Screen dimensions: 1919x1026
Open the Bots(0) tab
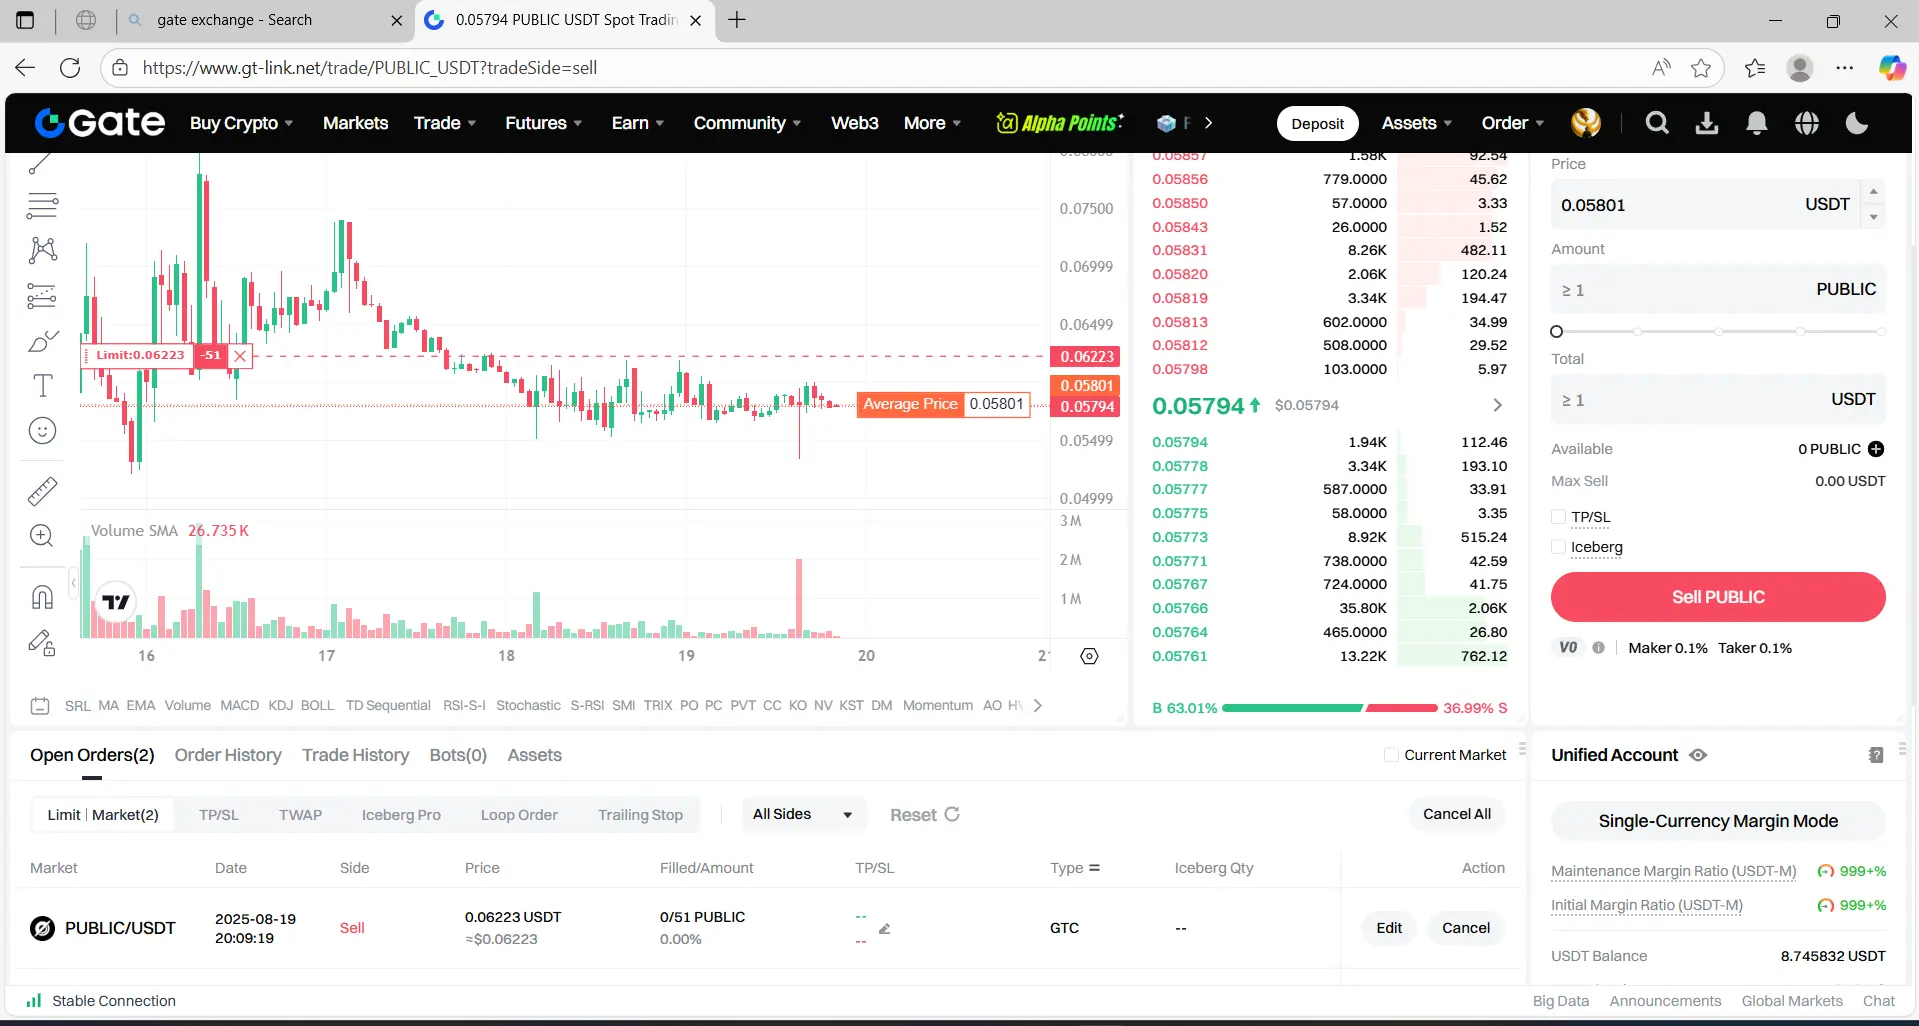458,755
